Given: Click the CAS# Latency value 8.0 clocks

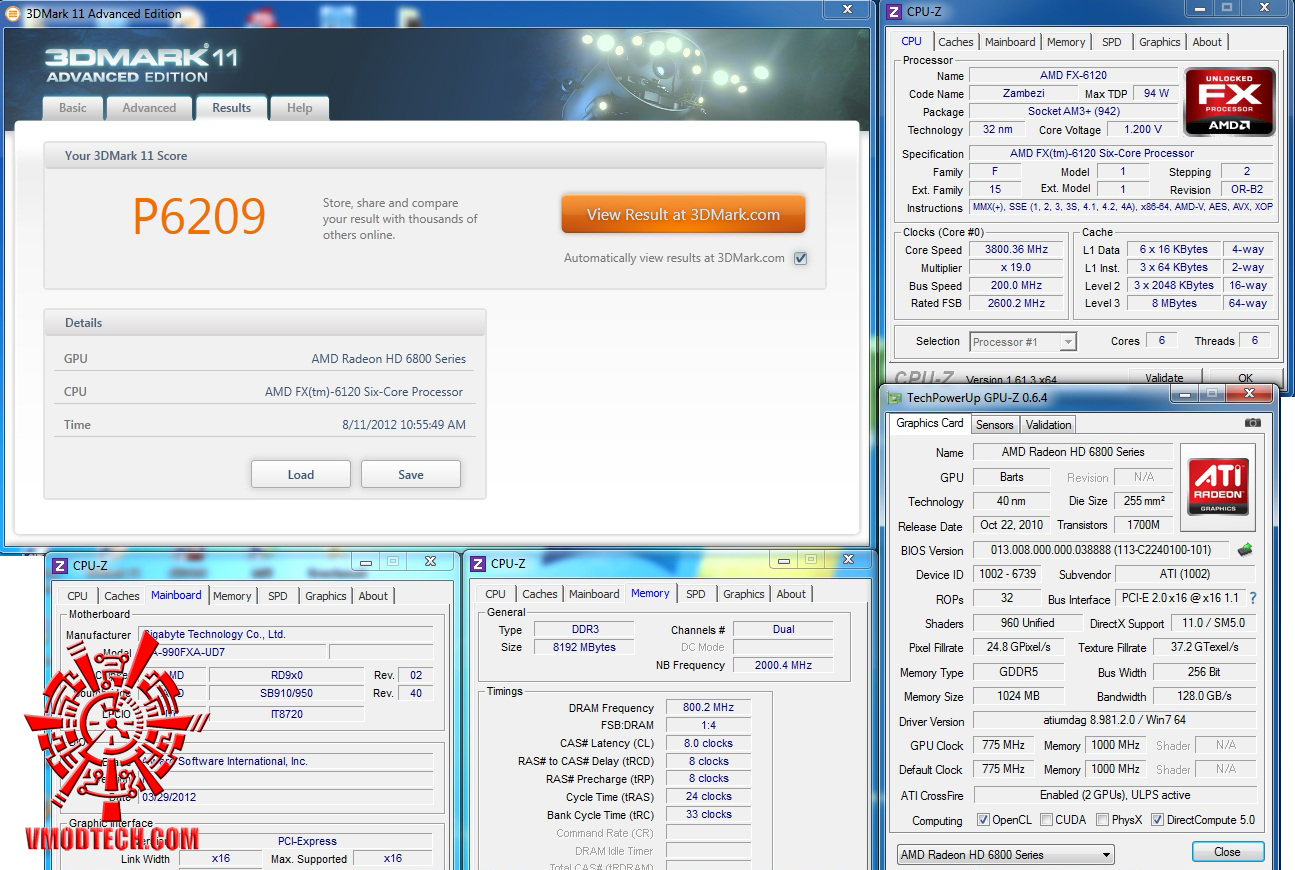Looking at the screenshot, I should click(709, 744).
